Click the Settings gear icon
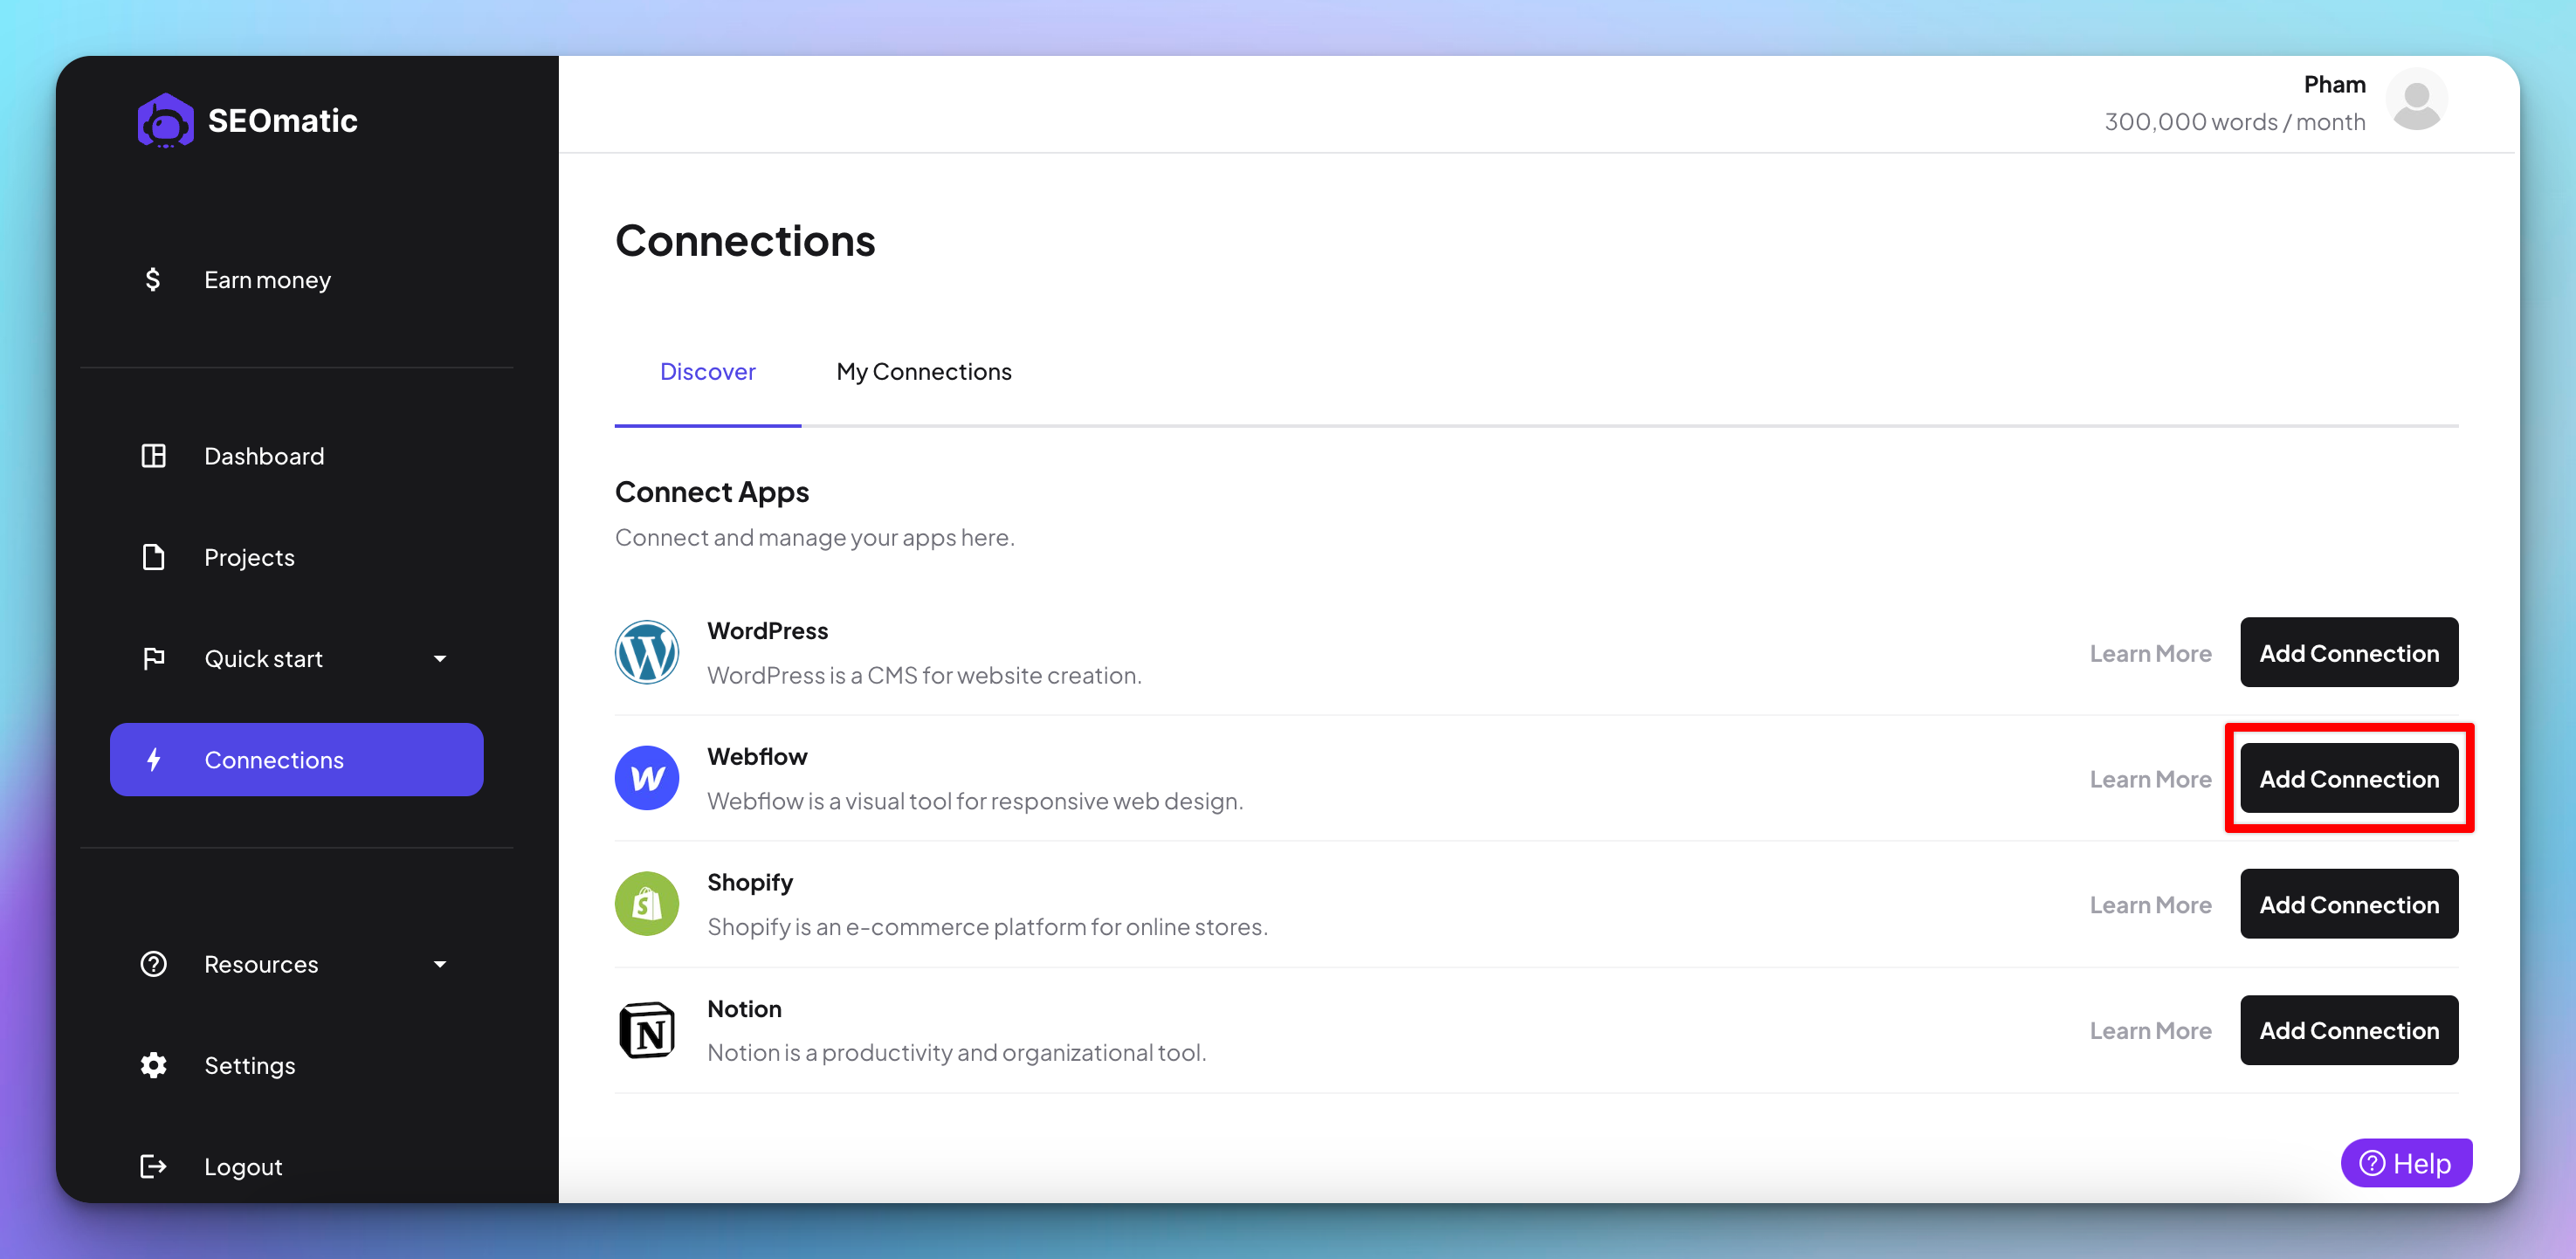The width and height of the screenshot is (2576, 1259). point(153,1065)
